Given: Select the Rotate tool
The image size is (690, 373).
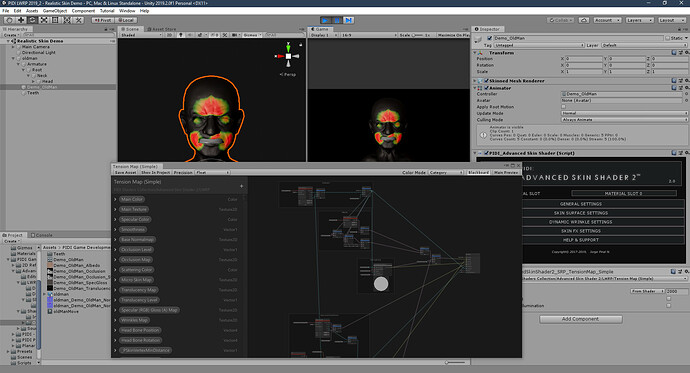Looking at the screenshot, I should coord(32,20).
